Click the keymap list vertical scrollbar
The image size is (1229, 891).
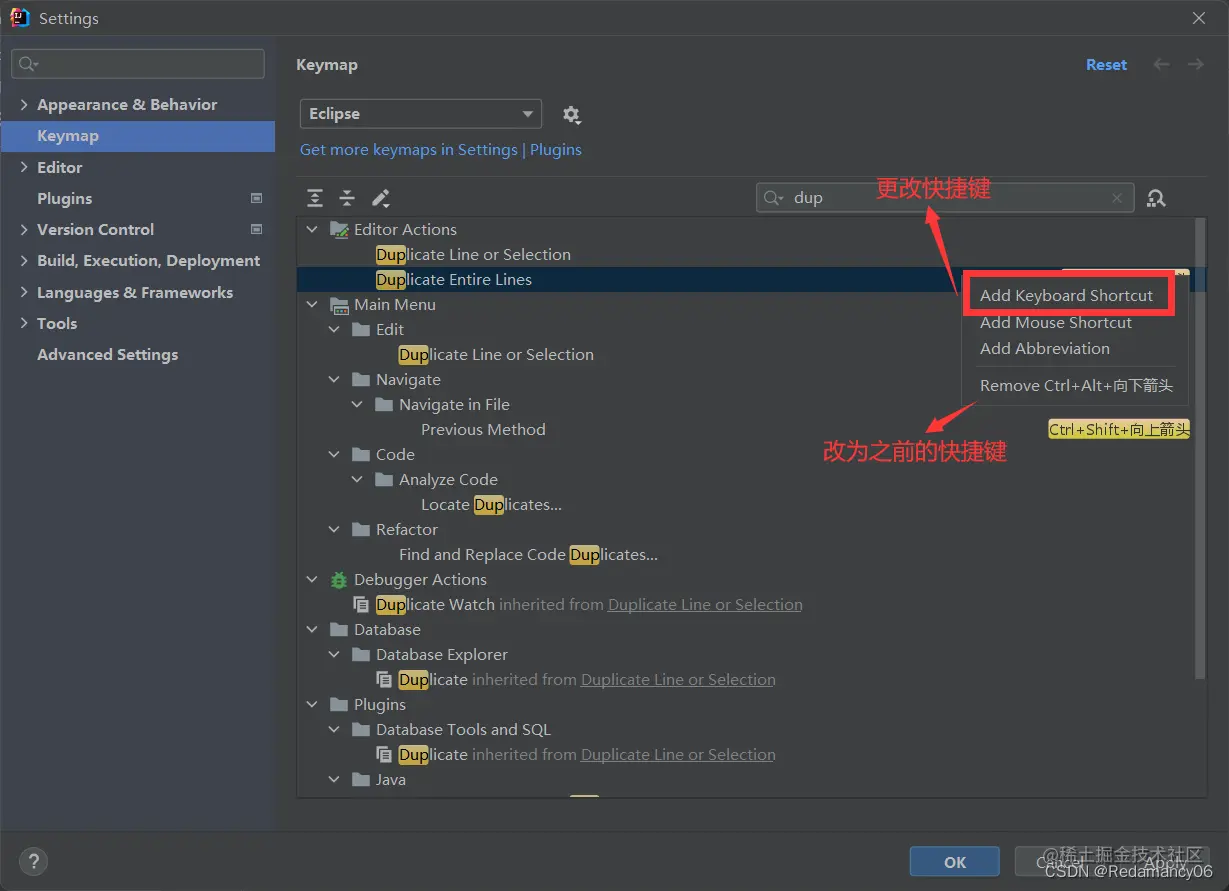click(1200, 448)
